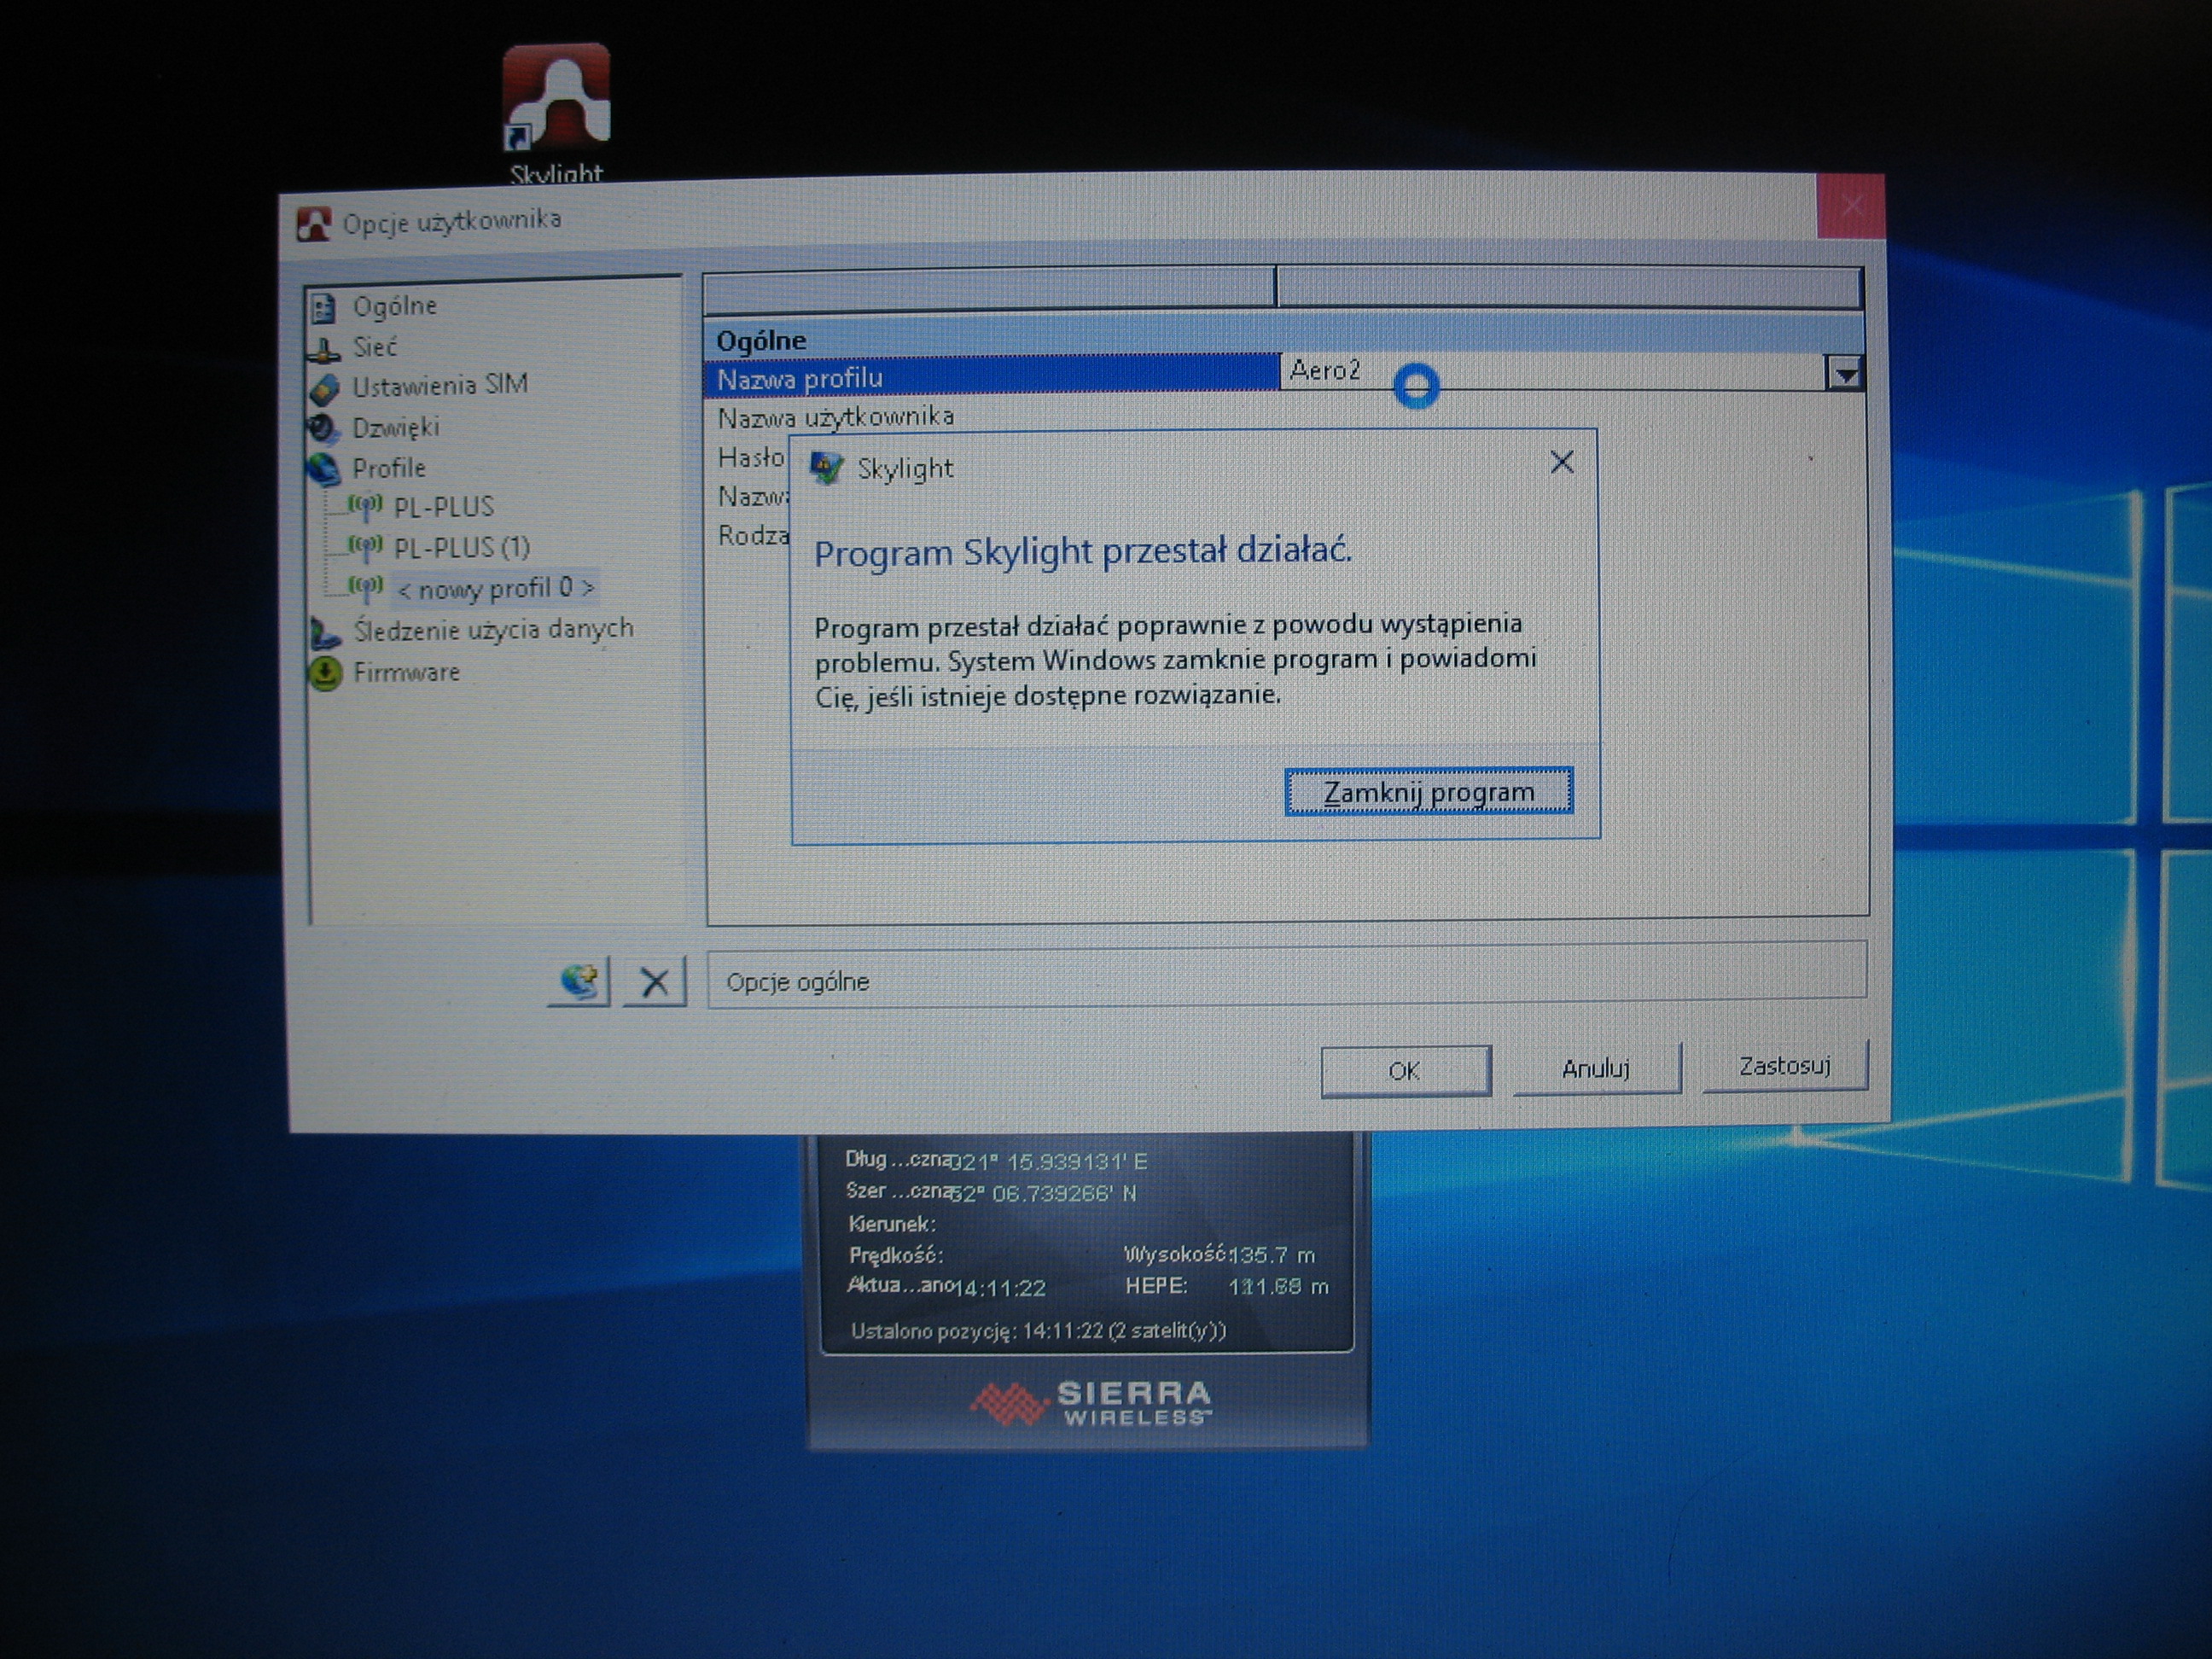Select the Ogólne category in options tree

click(x=394, y=306)
